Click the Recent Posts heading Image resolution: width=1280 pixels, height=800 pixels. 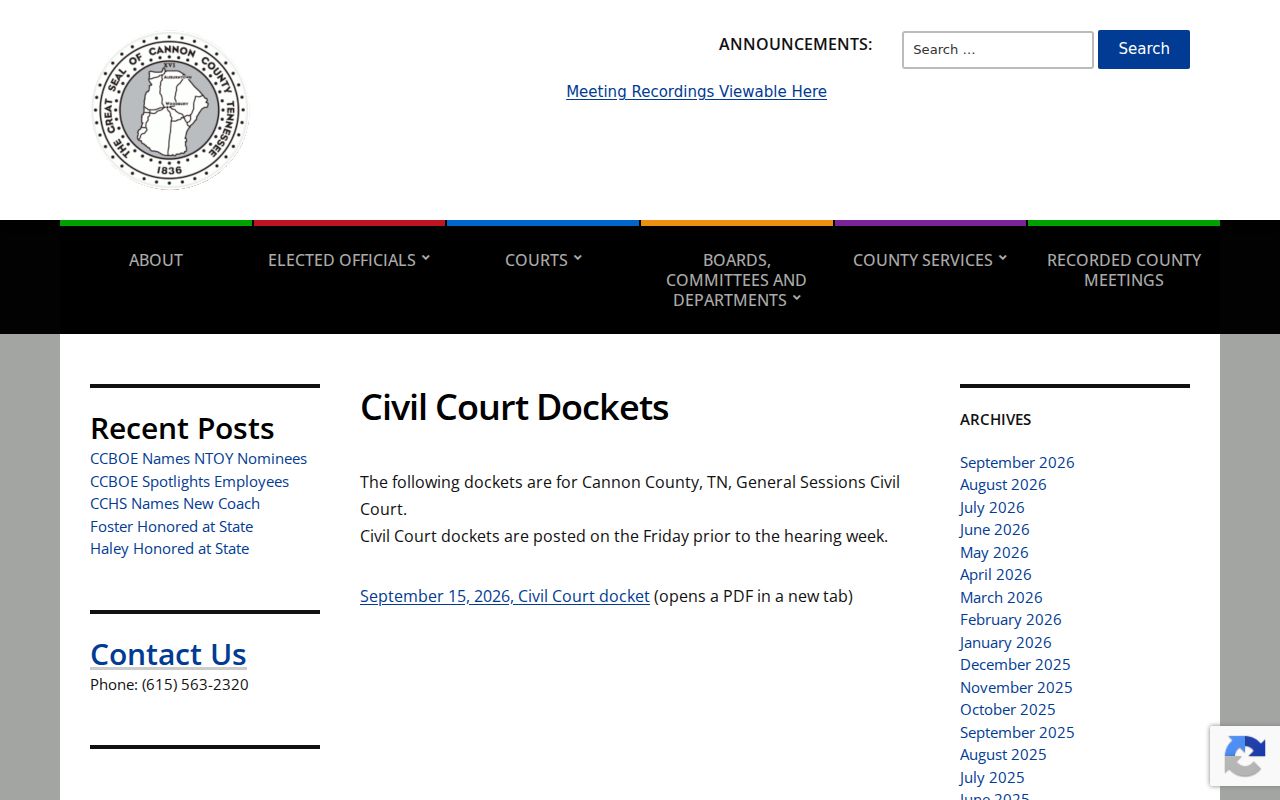click(x=182, y=428)
